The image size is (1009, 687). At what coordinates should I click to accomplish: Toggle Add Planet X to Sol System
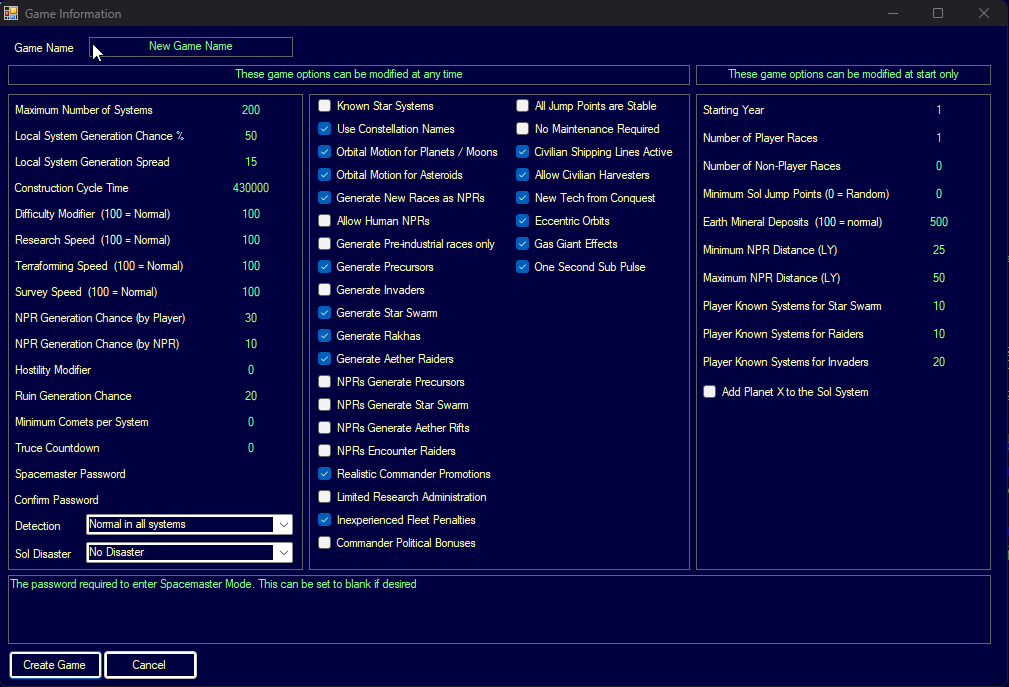pyautogui.click(x=710, y=392)
